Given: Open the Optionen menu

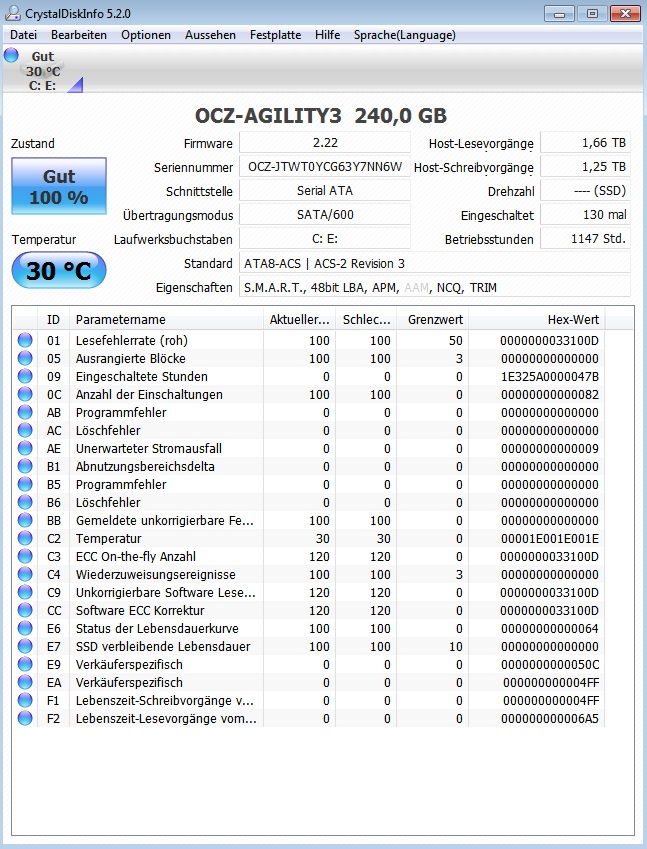Looking at the screenshot, I should point(146,35).
